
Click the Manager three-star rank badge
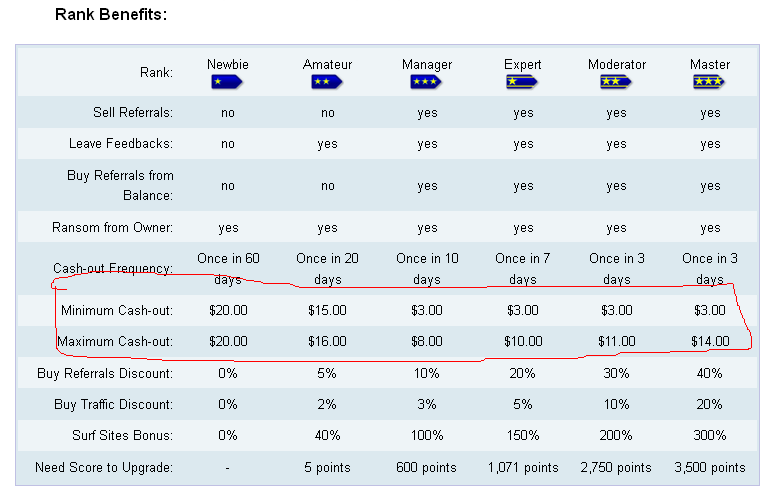pos(427,81)
